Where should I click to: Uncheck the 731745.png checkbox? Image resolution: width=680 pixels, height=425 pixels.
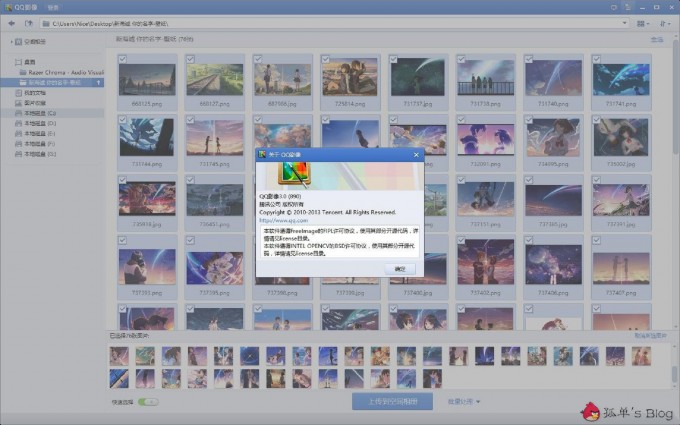[x=190, y=119]
